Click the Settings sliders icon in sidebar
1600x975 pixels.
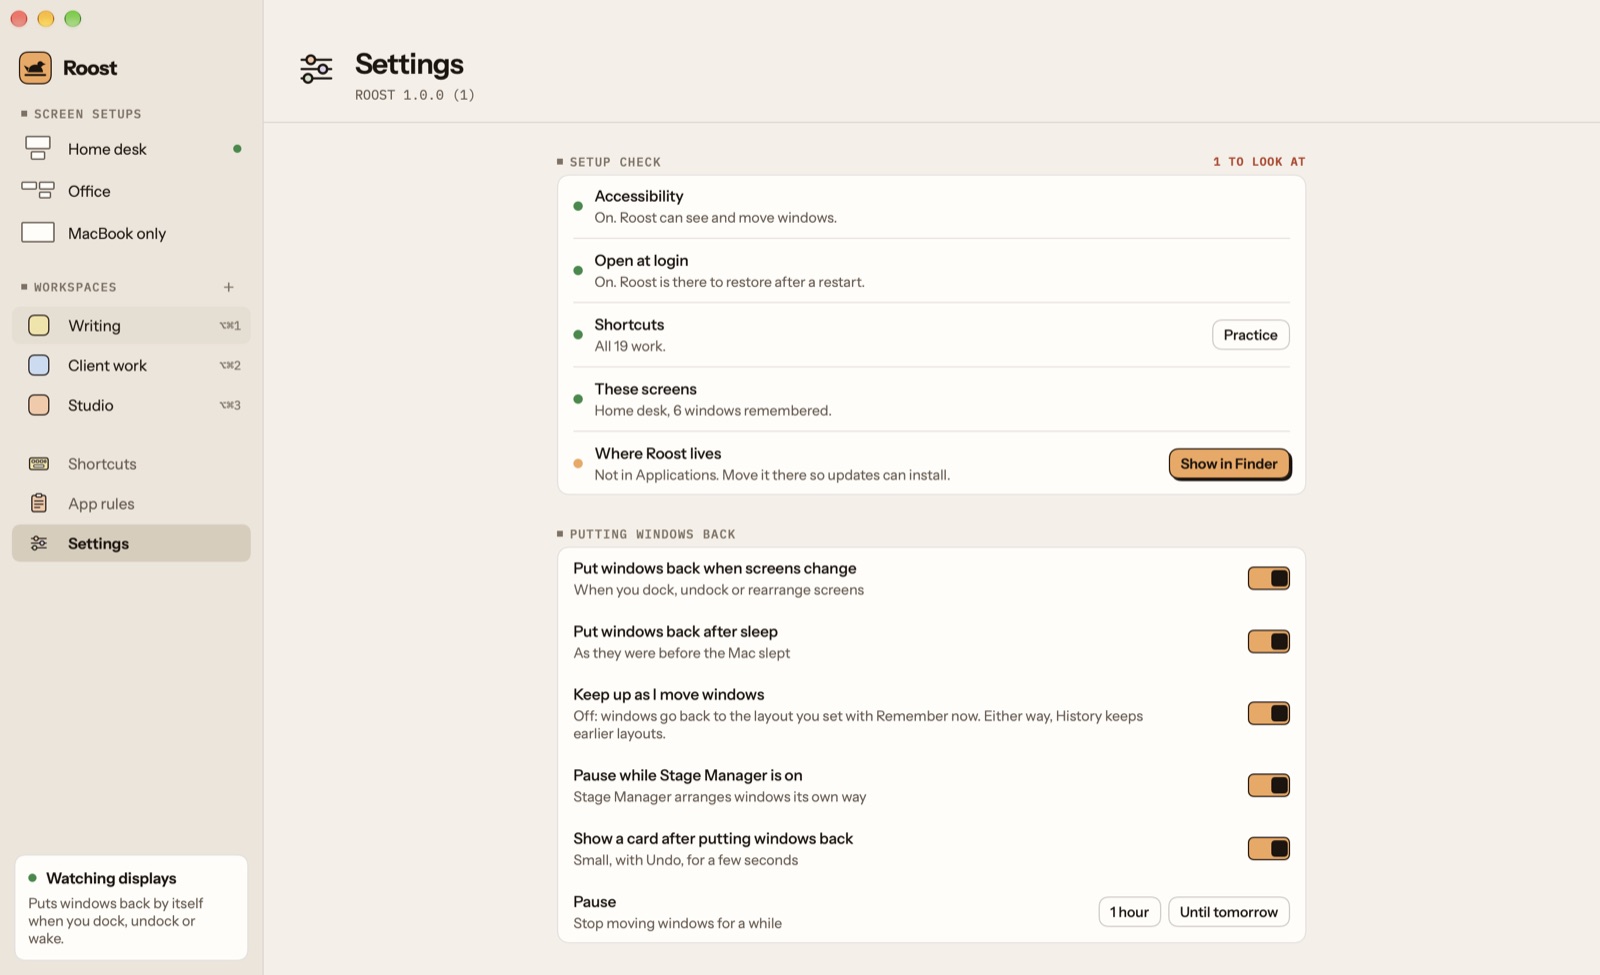(x=39, y=543)
